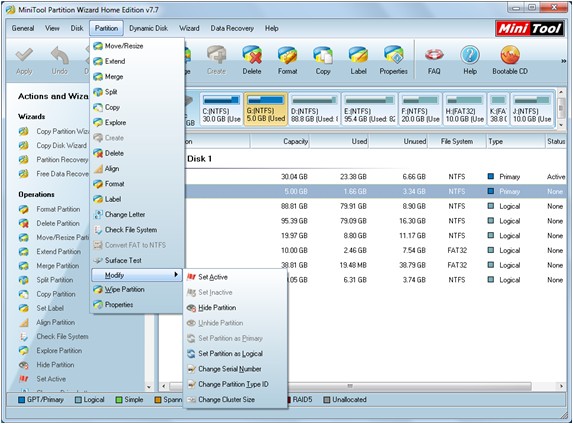Viewport: 573px width, 424px height.
Task: Select Wipe Partition menu entry
Action: pyautogui.click(x=137, y=289)
